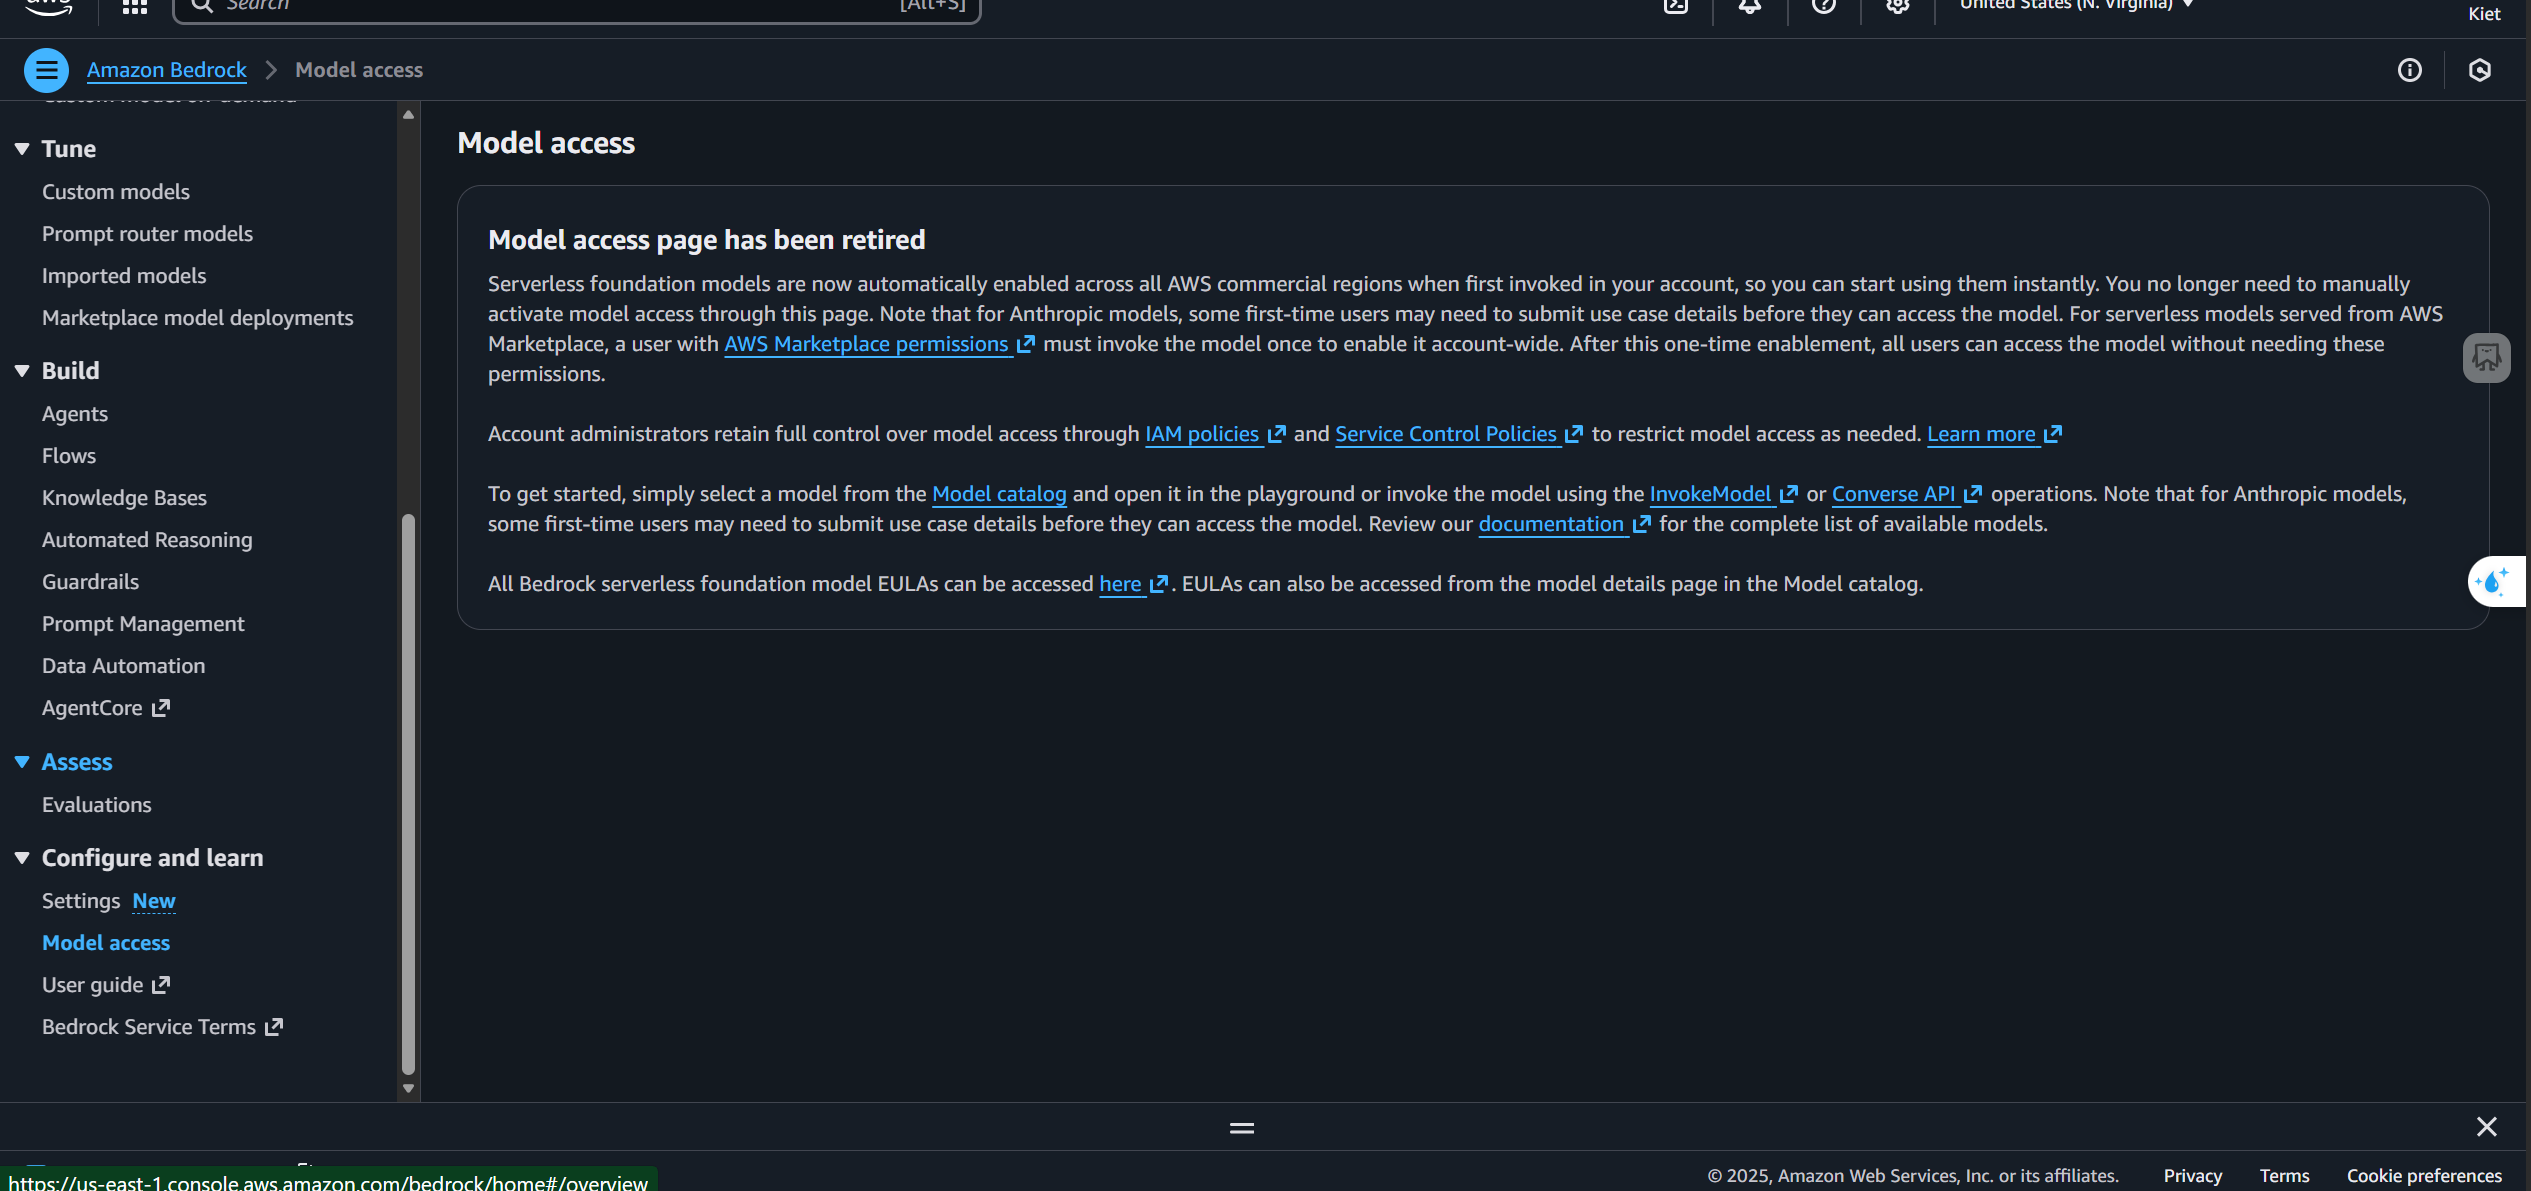The image size is (2531, 1191).
Task: Open the AWS services grid icon
Action: (133, 7)
